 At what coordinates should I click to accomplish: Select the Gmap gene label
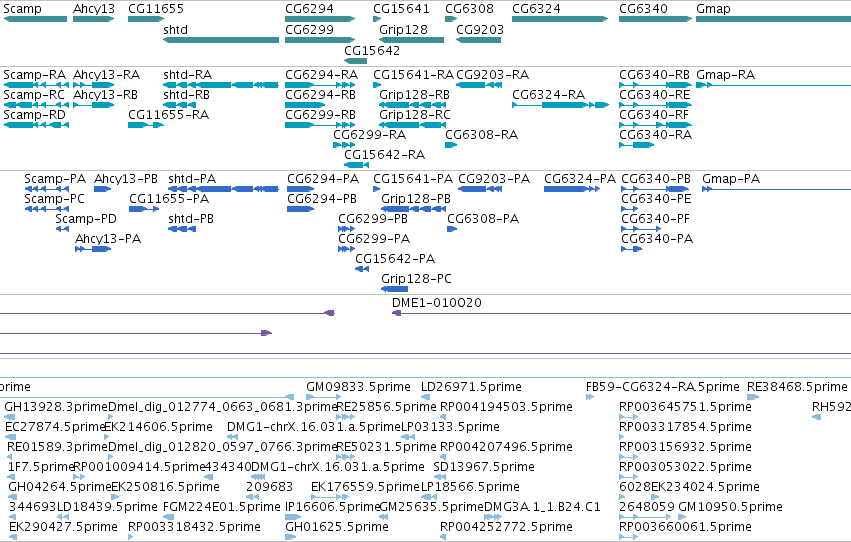(x=713, y=9)
